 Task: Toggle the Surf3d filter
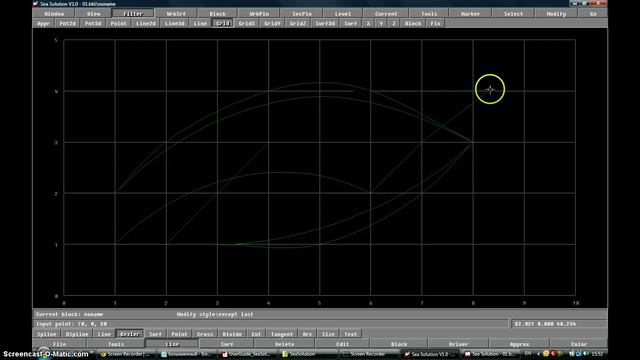pos(325,23)
